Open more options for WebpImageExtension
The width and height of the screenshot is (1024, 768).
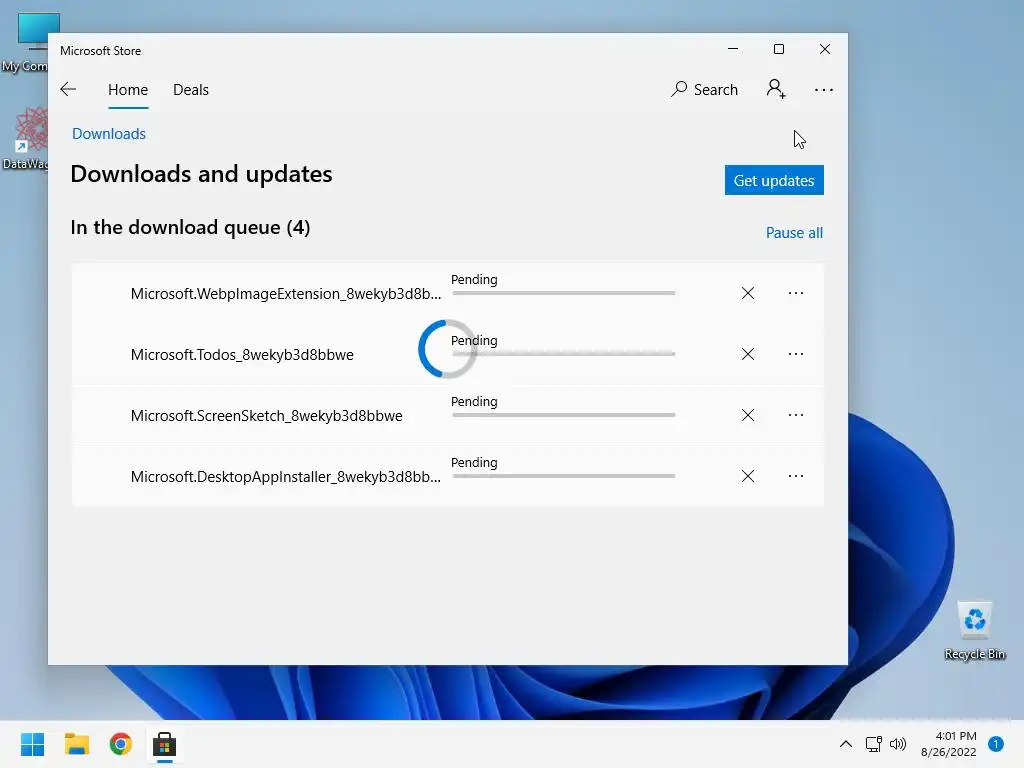[x=795, y=293]
